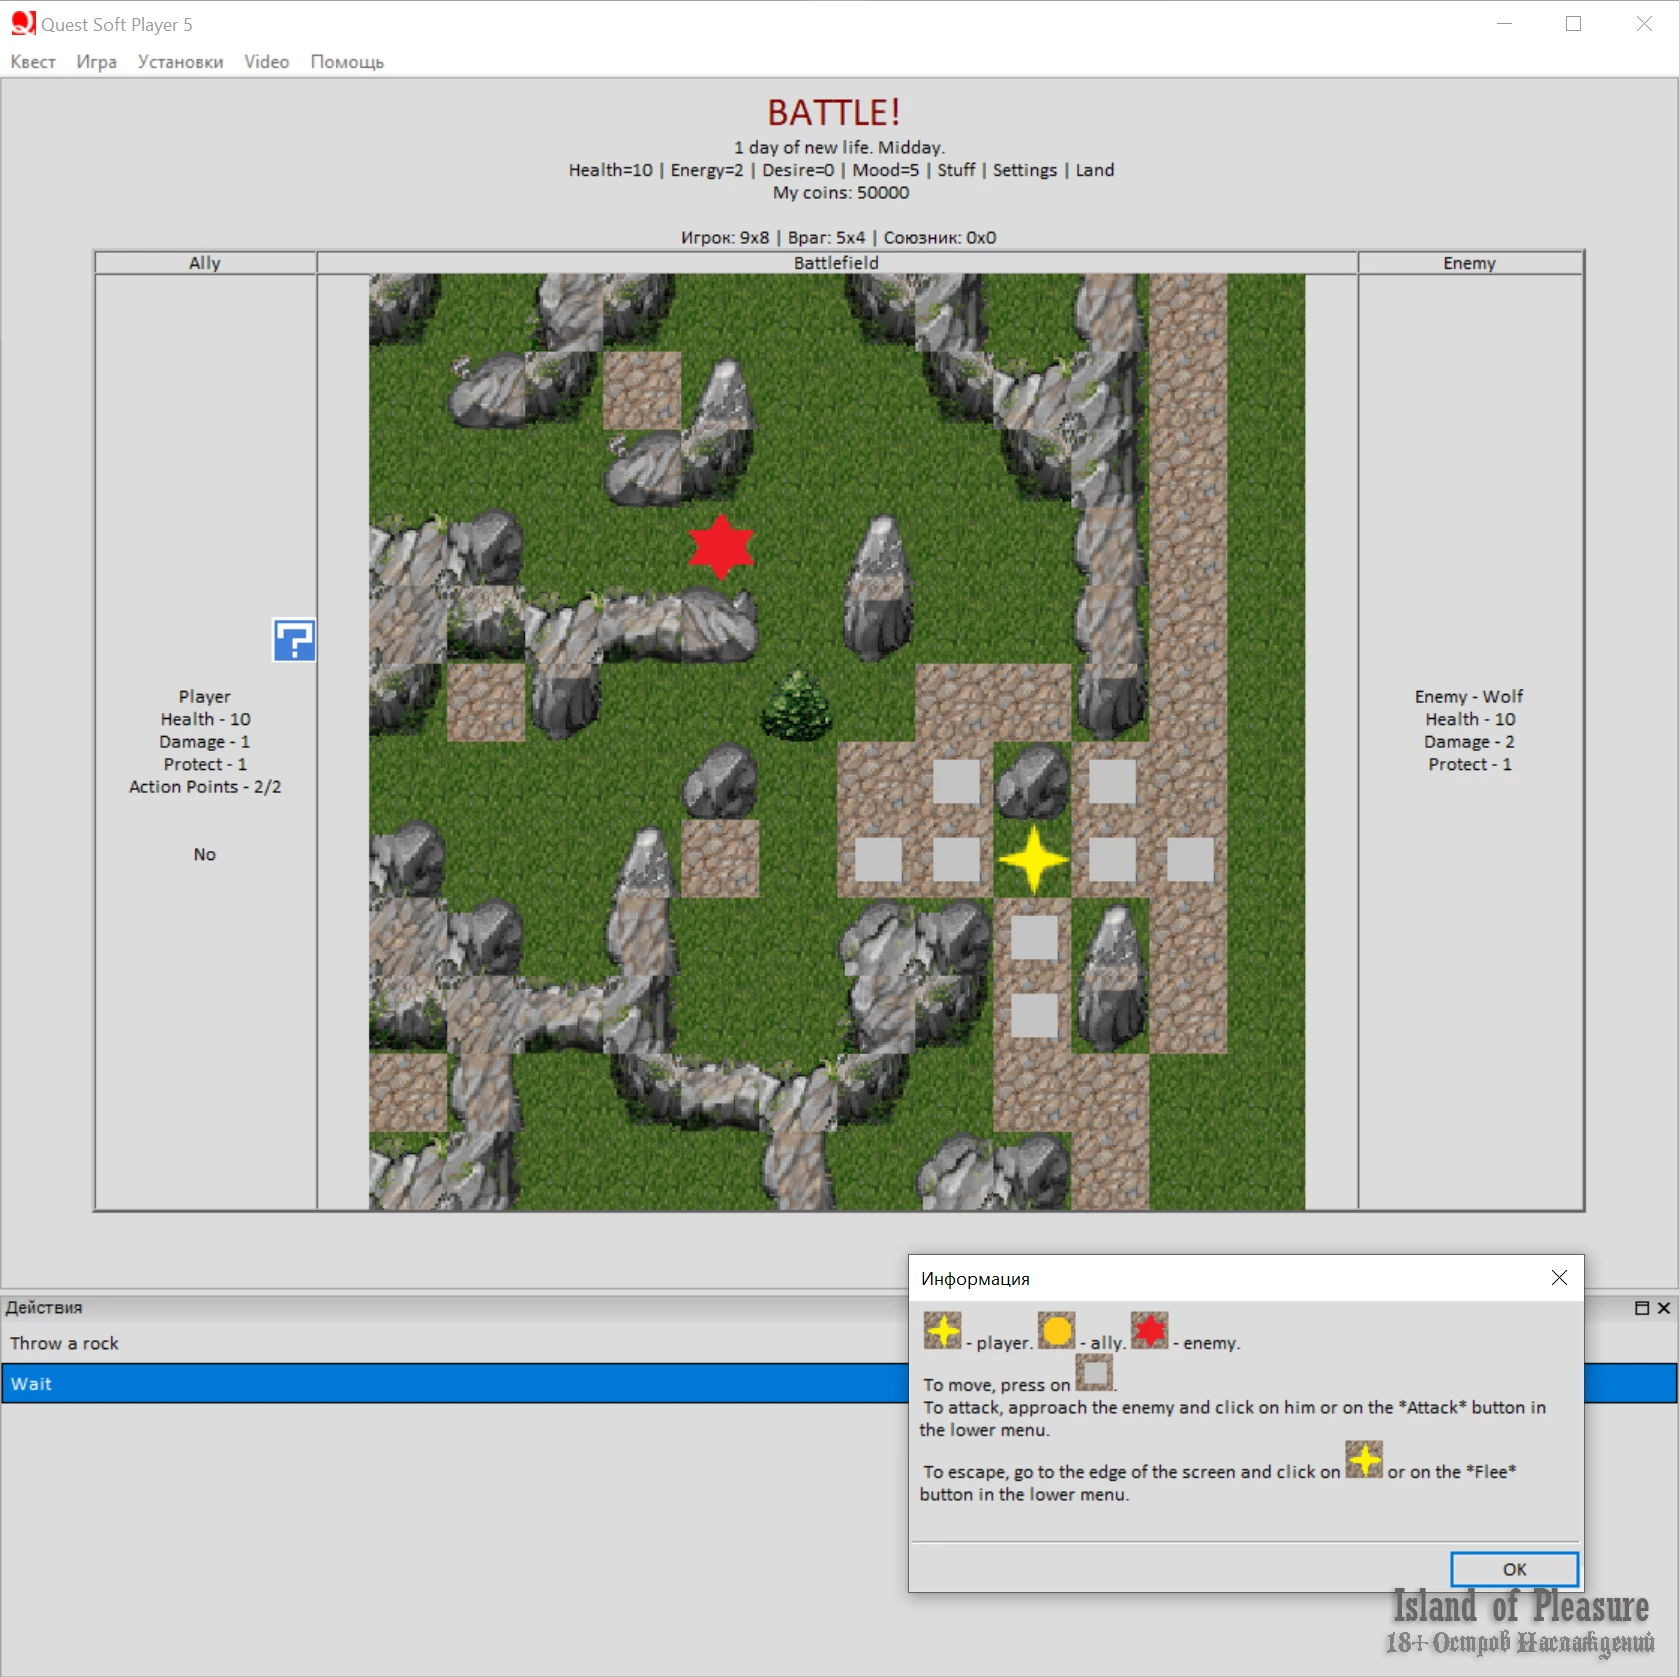The height and width of the screenshot is (1677, 1679).
Task: Click the red star enemy on battlefield
Action: (x=720, y=546)
